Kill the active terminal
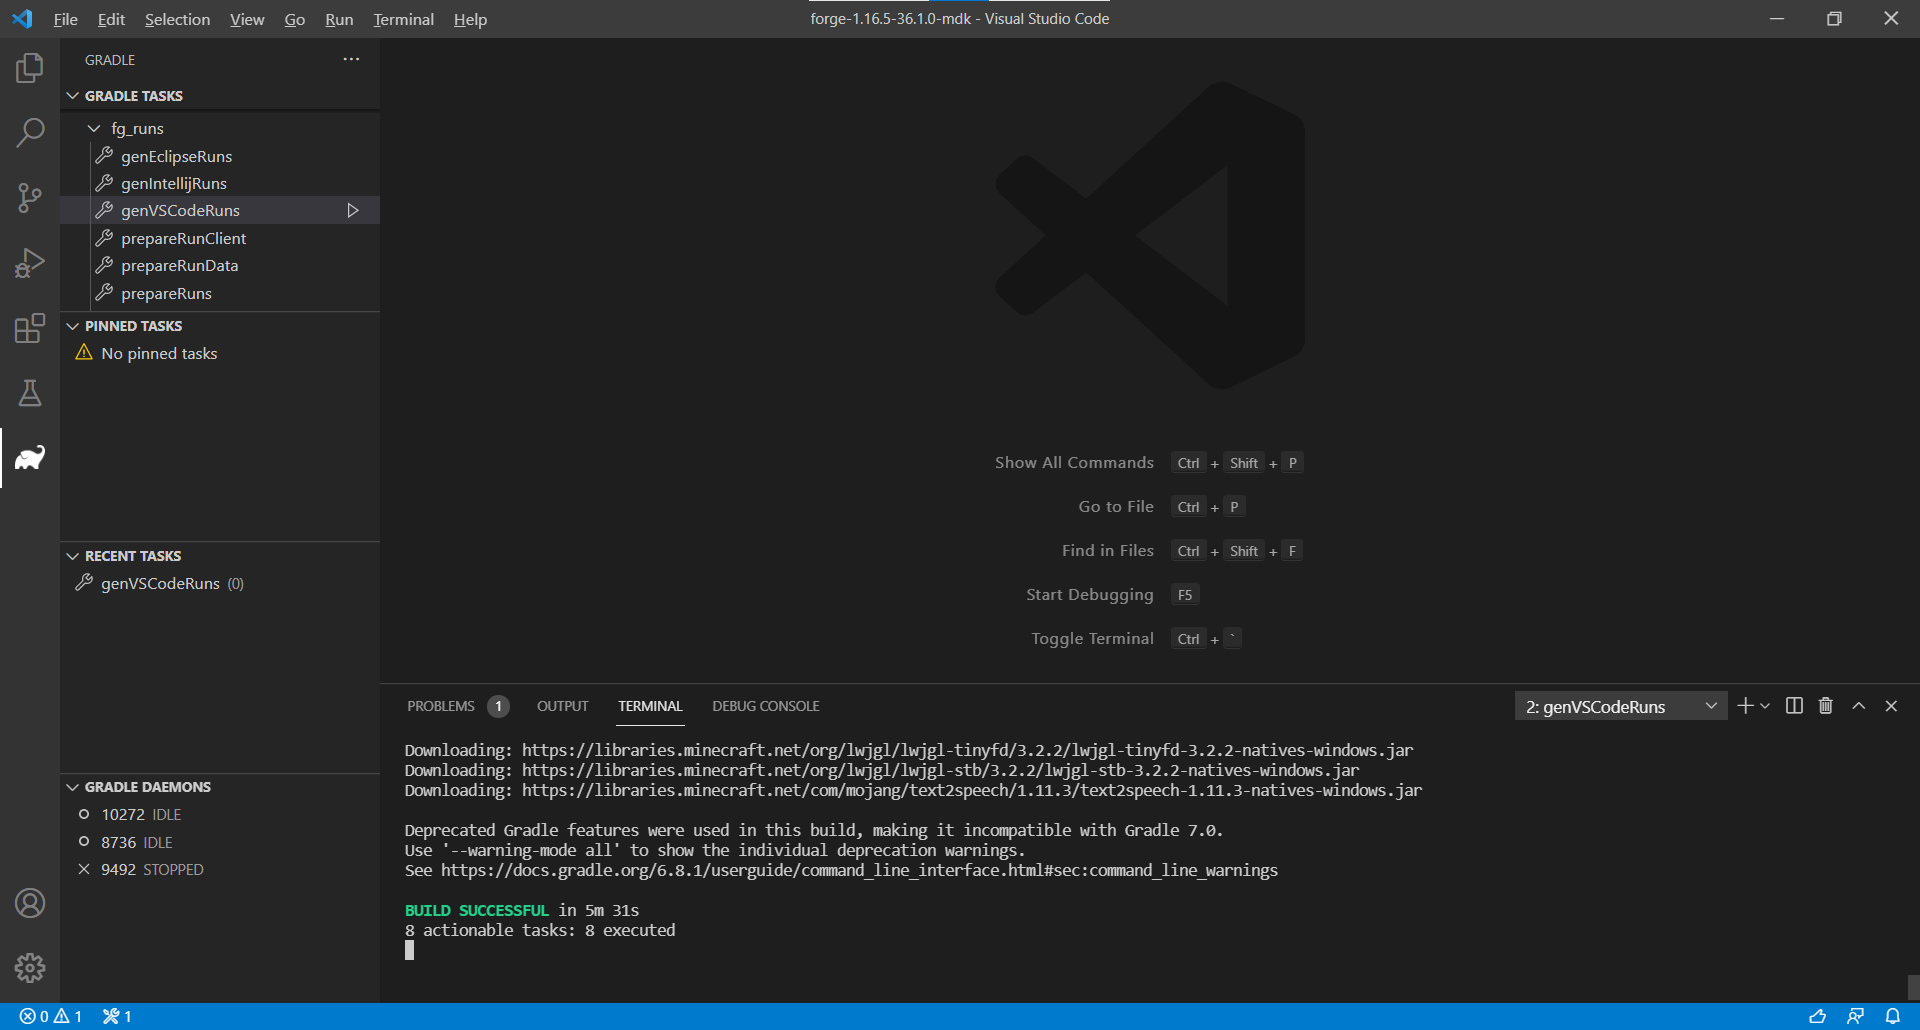Viewport: 1920px width, 1030px height. coord(1825,705)
